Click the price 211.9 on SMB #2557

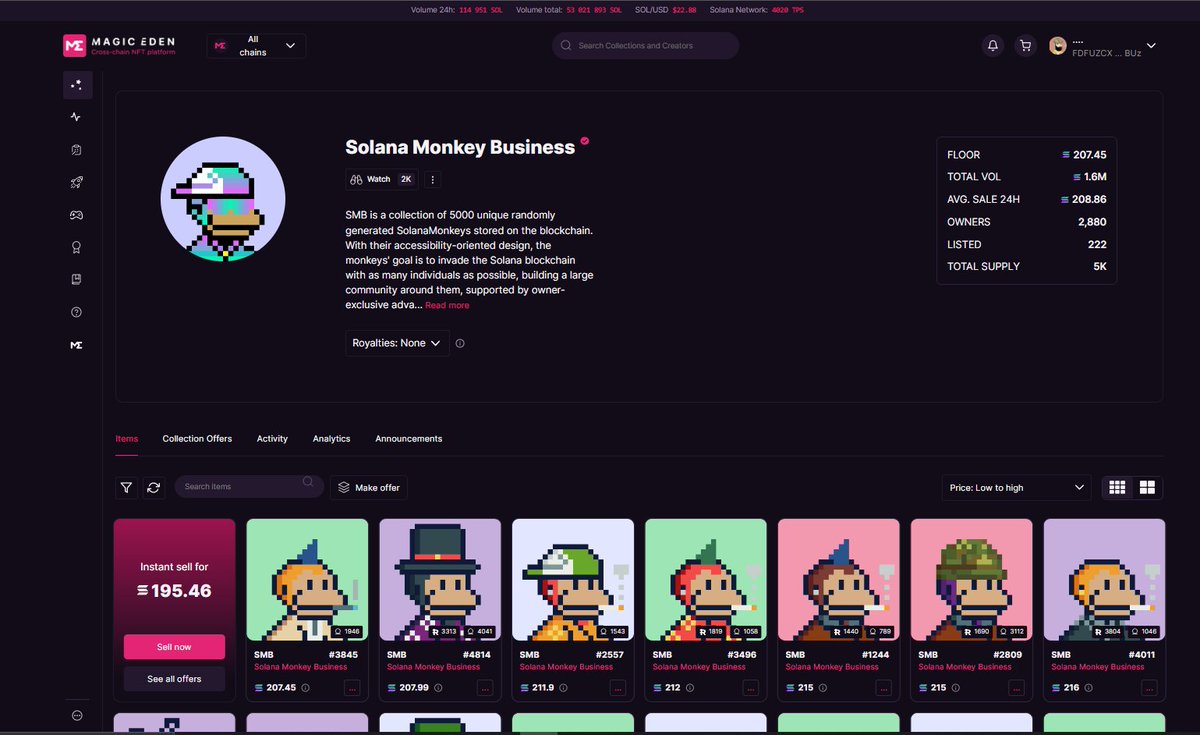(x=541, y=688)
